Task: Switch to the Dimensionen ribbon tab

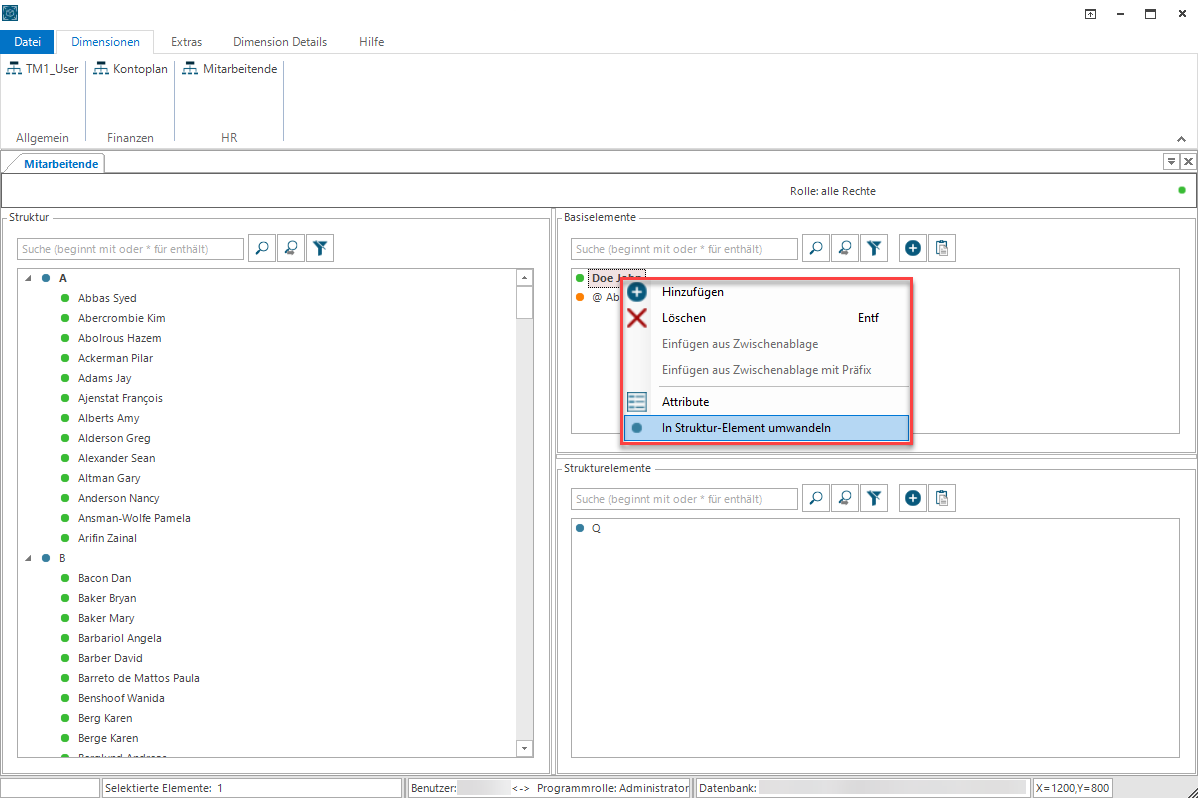Action: [x=105, y=42]
